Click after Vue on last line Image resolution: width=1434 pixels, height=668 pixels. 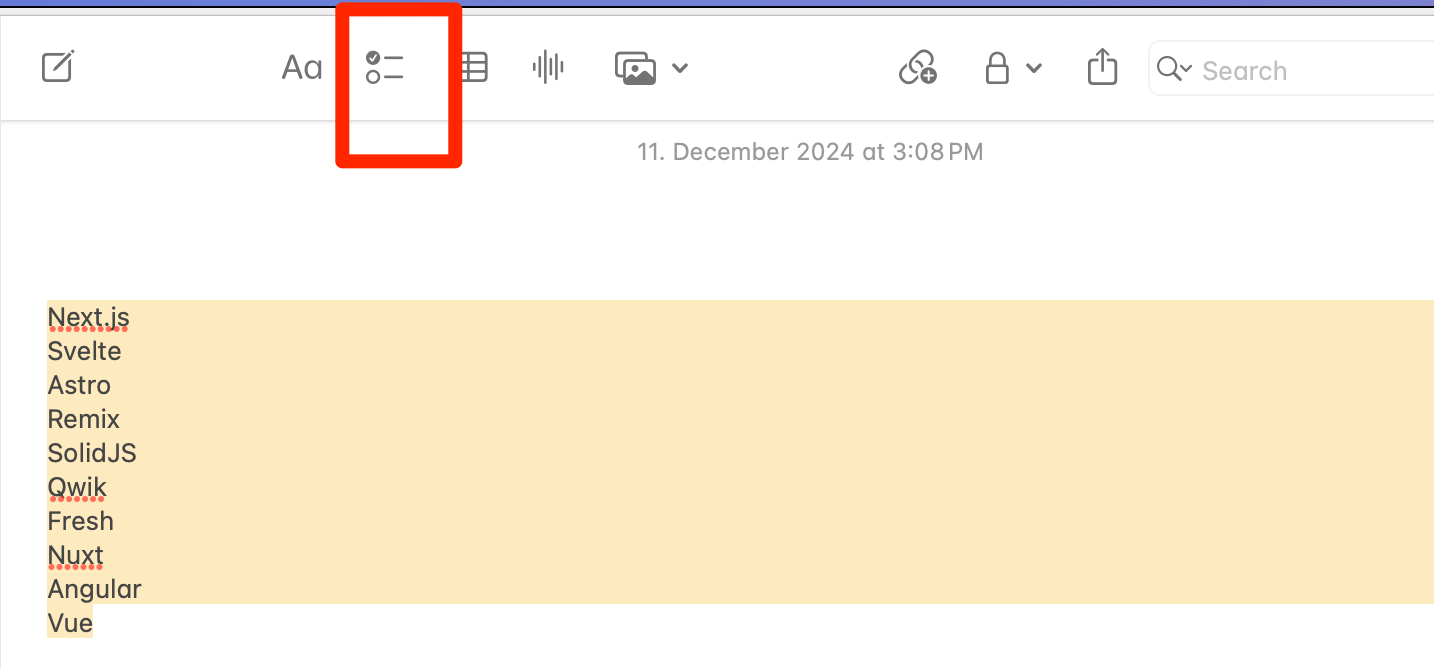point(95,624)
